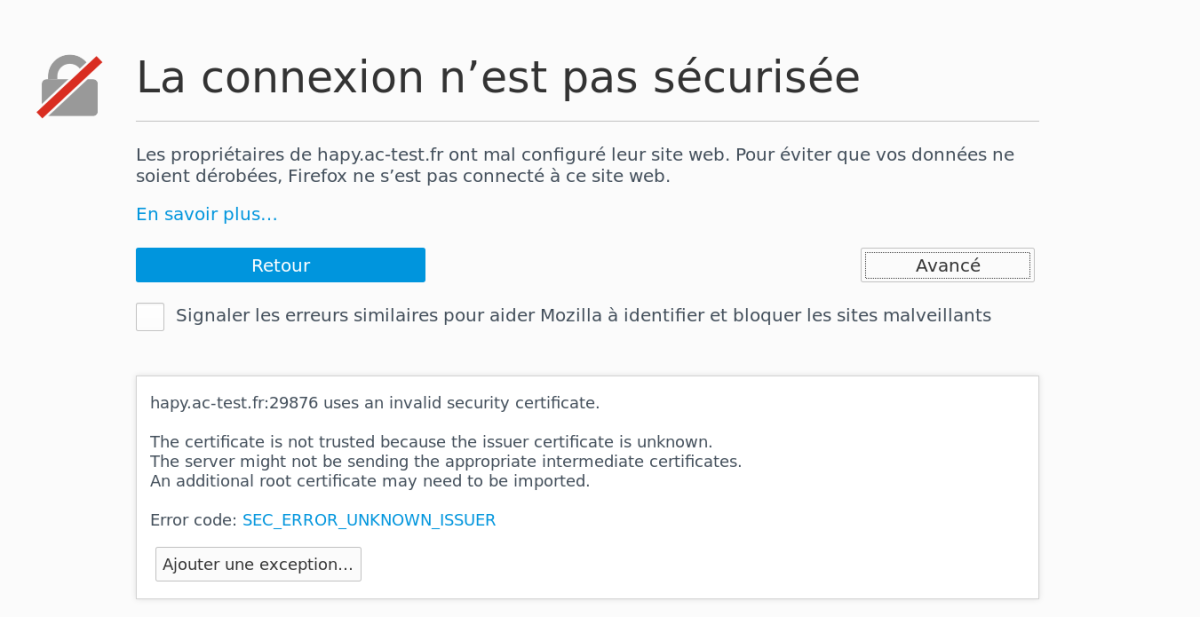Click the 'appropriate intermediate certificates' sentence
The height and width of the screenshot is (617, 1200).
click(x=446, y=461)
